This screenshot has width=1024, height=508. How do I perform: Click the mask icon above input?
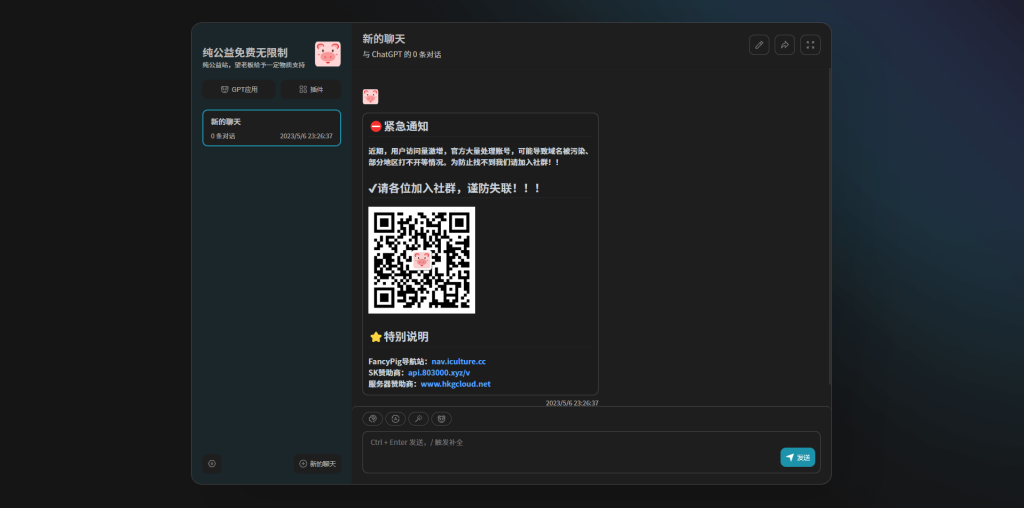(x=441, y=419)
